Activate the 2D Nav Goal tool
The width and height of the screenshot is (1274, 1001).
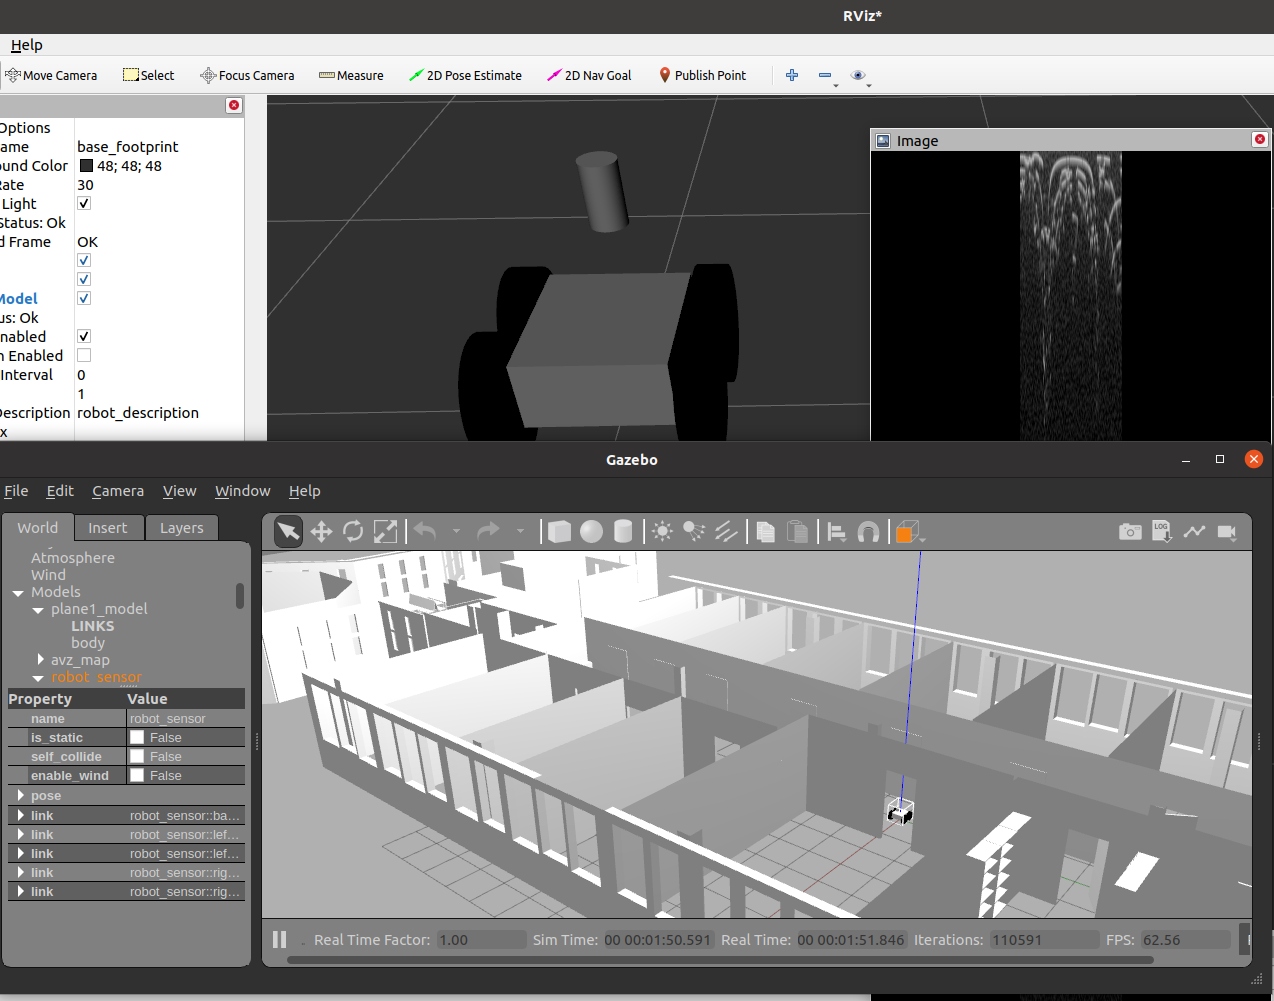(589, 75)
